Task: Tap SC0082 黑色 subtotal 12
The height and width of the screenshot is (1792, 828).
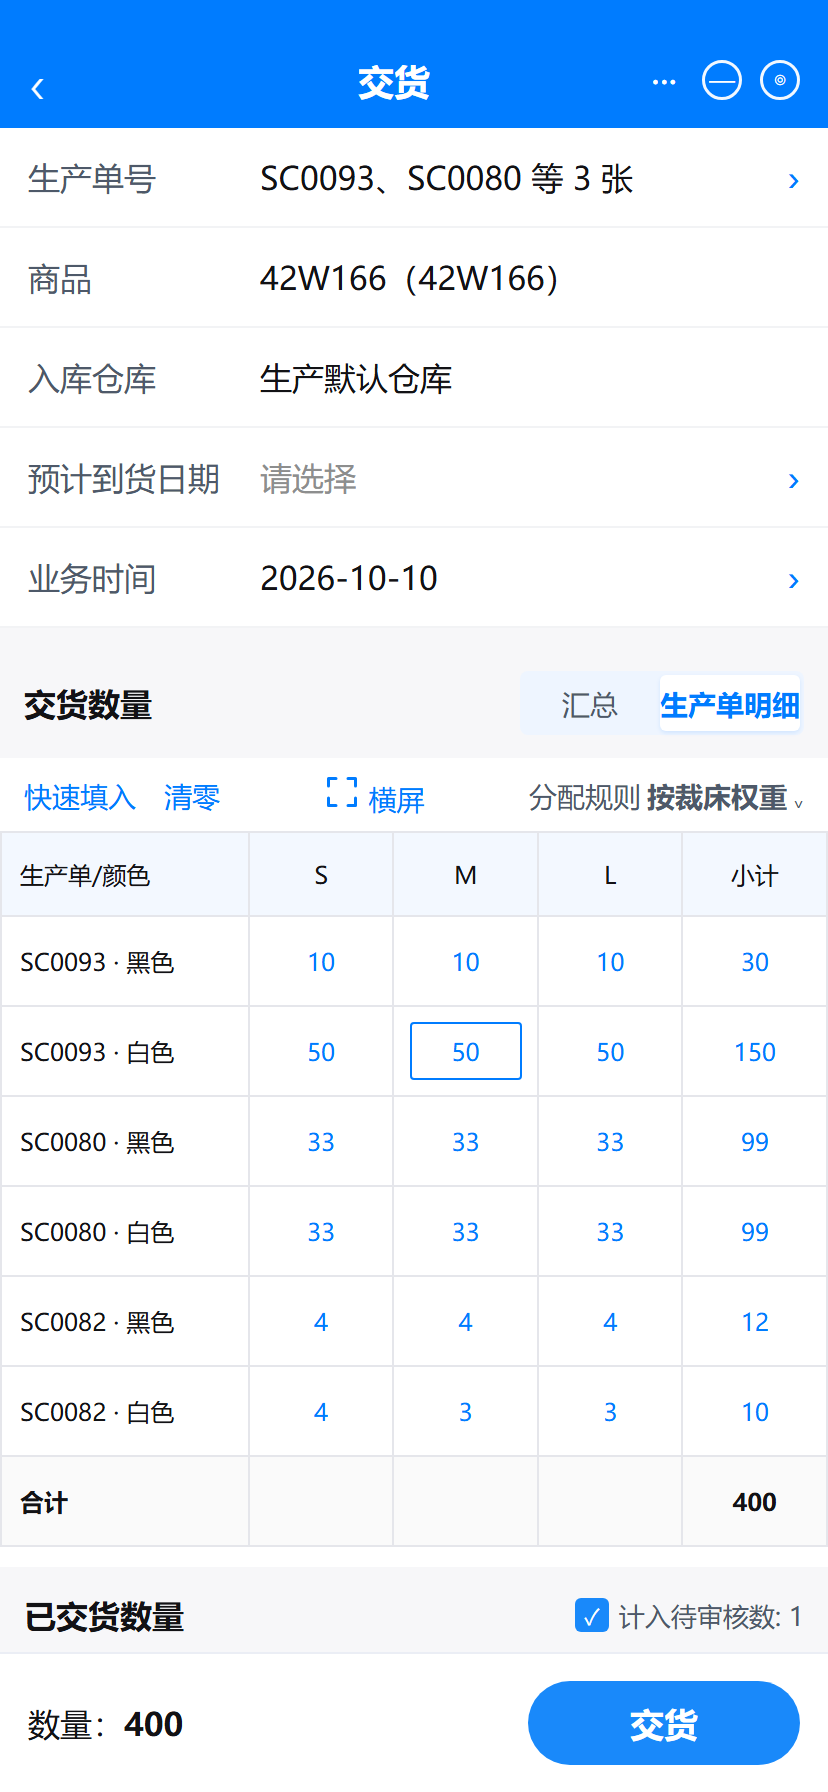Action: tap(755, 1322)
